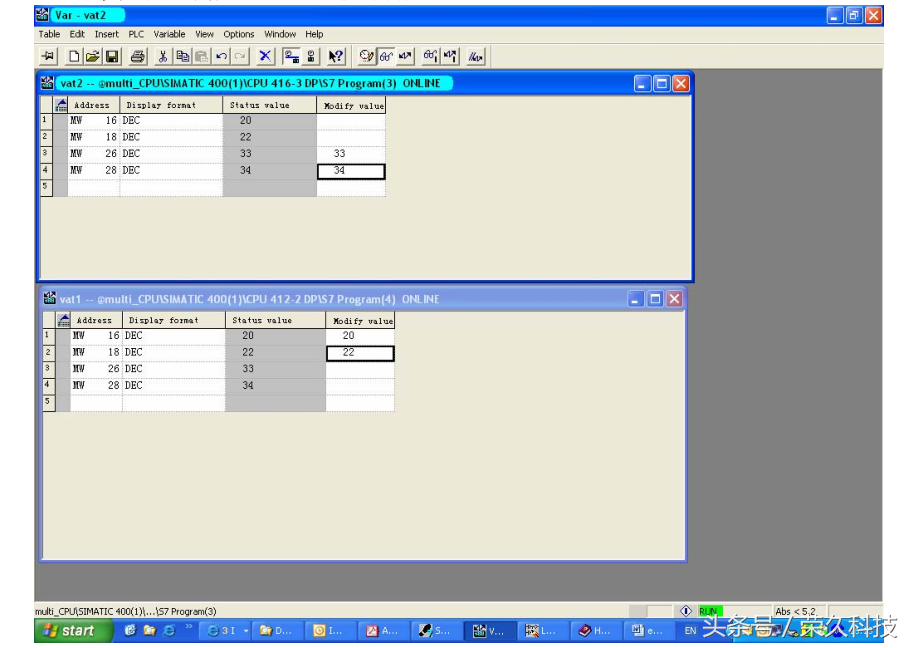Screen dimensions: 913x648
Task: Click the New variable table icon
Action: [x=74, y=57]
